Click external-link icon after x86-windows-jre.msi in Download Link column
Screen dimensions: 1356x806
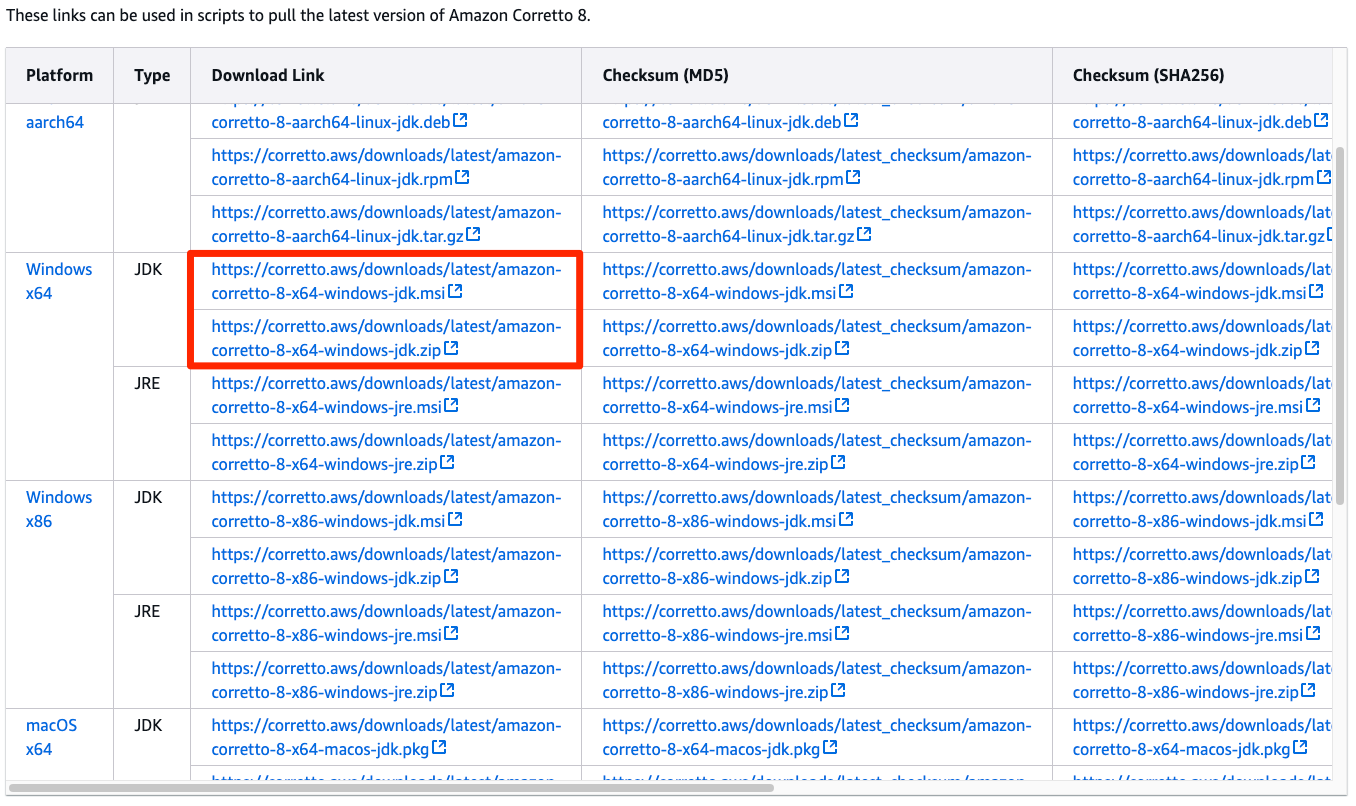(452, 634)
